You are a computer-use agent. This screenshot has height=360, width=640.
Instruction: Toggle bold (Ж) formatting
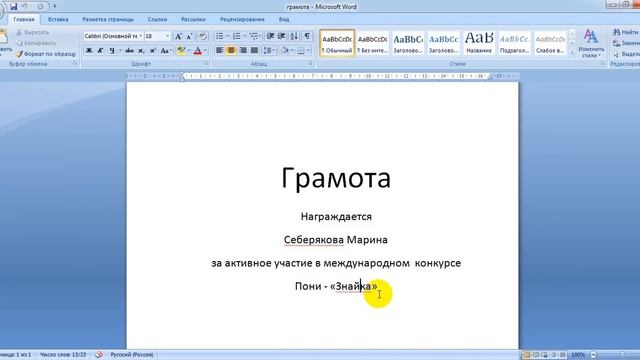pos(89,51)
